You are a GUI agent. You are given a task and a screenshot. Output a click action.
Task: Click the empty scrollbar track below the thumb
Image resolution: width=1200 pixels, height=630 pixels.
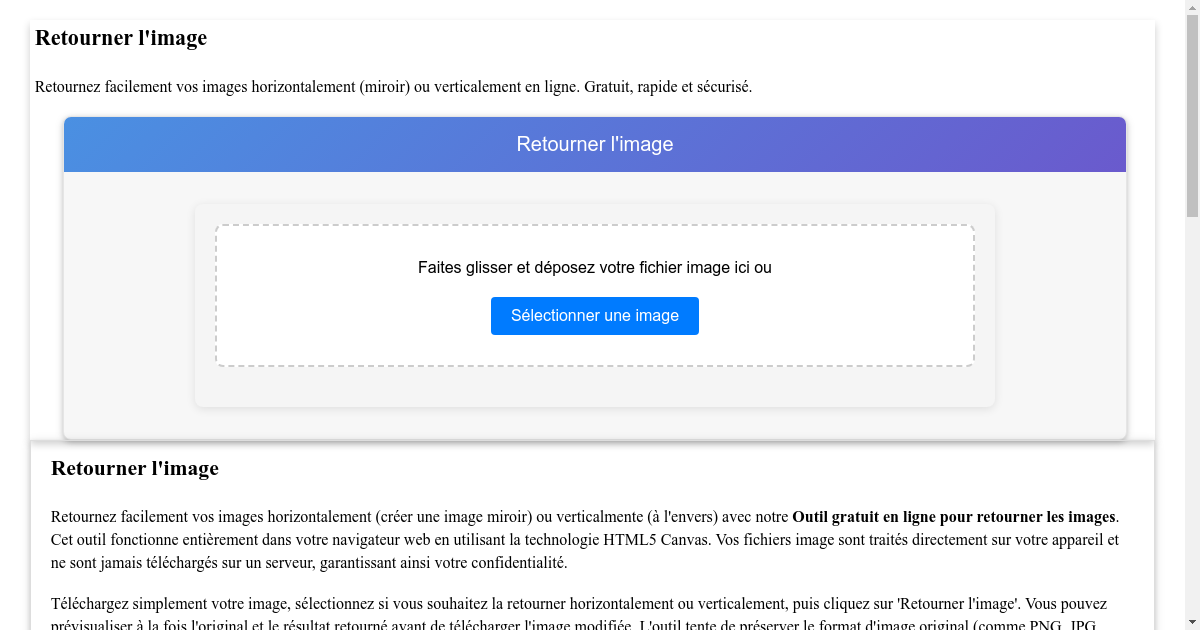[1193, 400]
